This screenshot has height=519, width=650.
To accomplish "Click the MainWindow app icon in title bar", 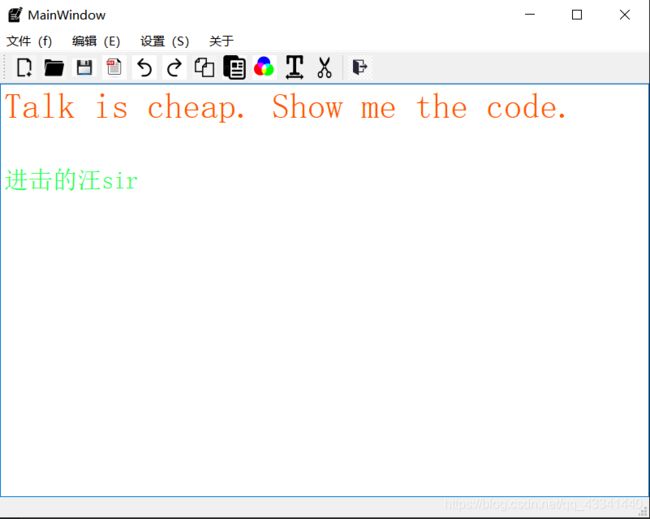I will [15, 15].
